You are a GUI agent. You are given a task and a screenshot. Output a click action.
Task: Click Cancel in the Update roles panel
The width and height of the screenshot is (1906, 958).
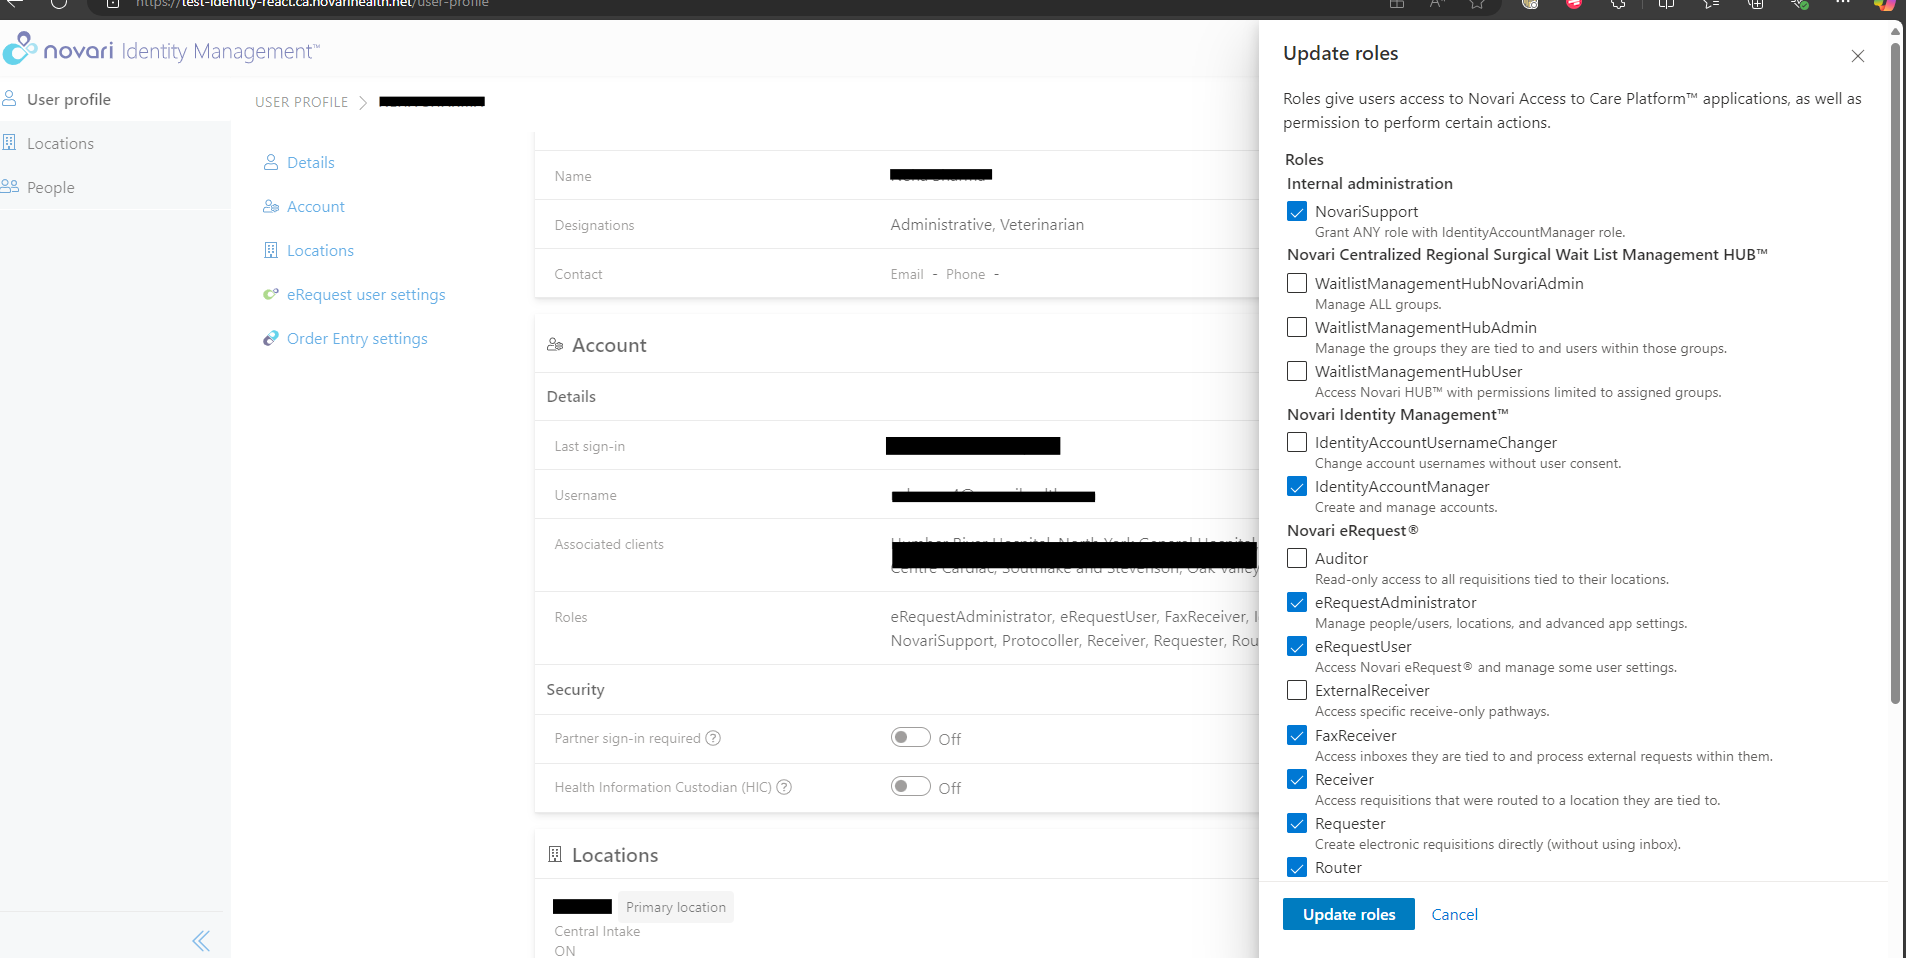(x=1454, y=914)
